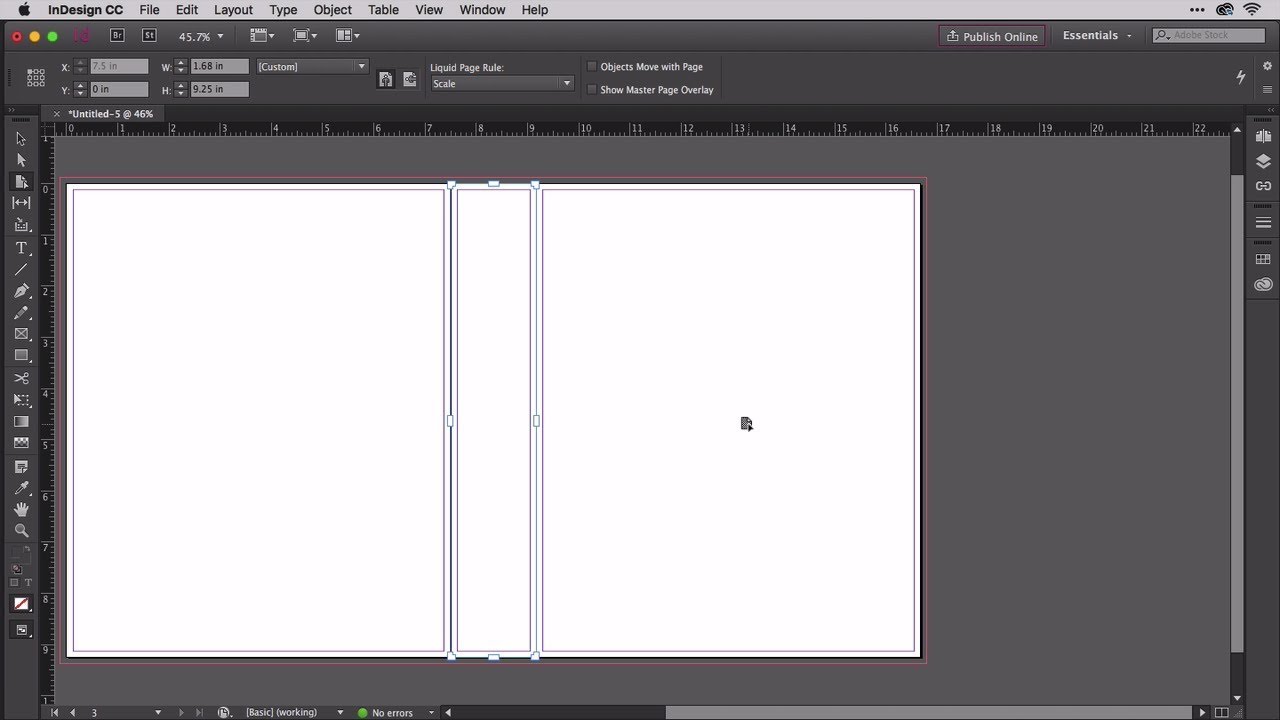The image size is (1280, 720).
Task: Select the Page tool
Action: [21, 182]
